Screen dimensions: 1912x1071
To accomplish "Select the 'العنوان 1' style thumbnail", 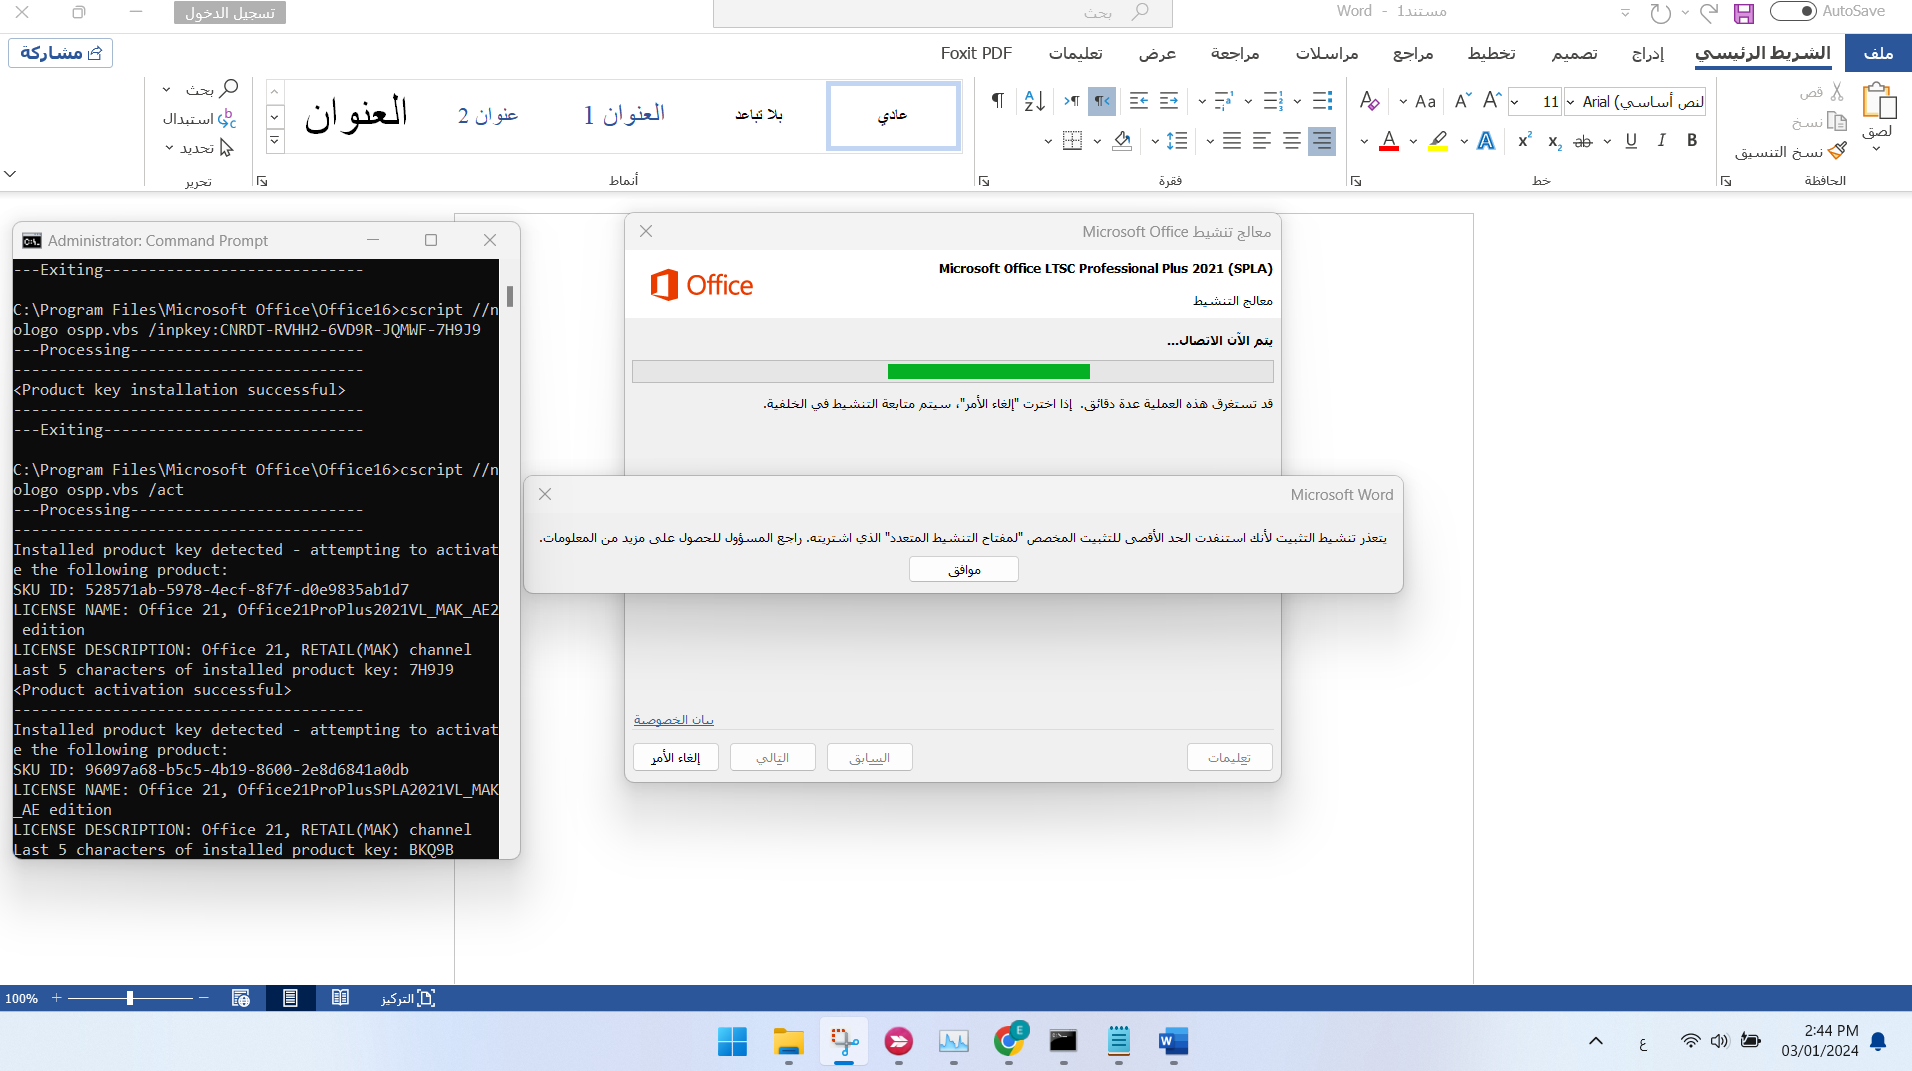I will [x=624, y=115].
